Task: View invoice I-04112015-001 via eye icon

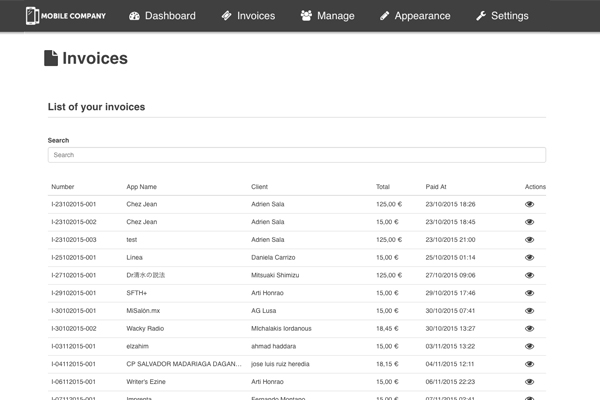Action: tap(529, 364)
